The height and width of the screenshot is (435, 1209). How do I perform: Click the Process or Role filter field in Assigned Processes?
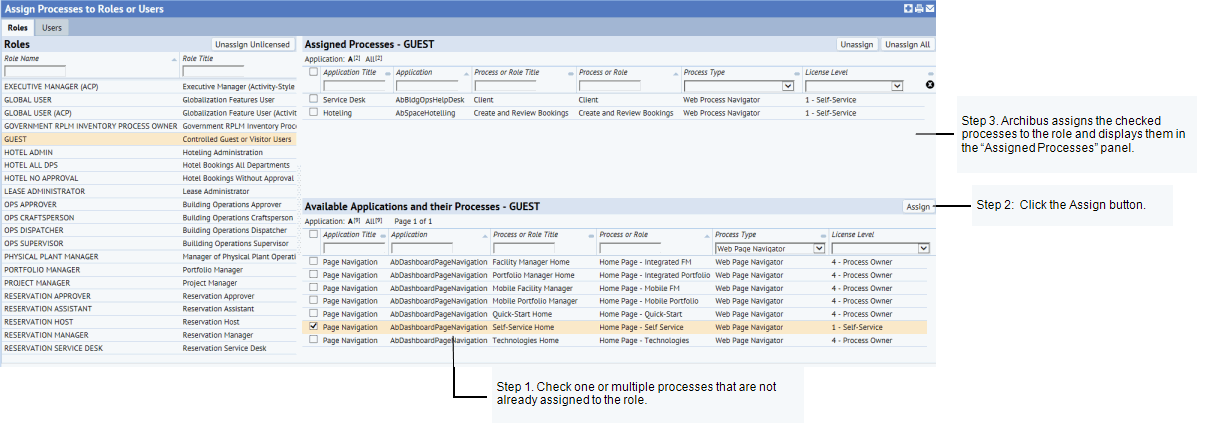coord(610,86)
